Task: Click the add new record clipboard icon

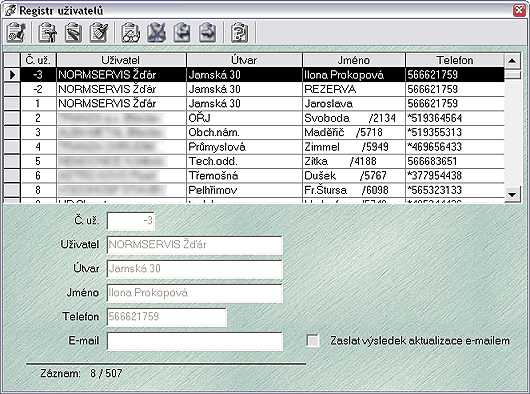Action: [47, 32]
